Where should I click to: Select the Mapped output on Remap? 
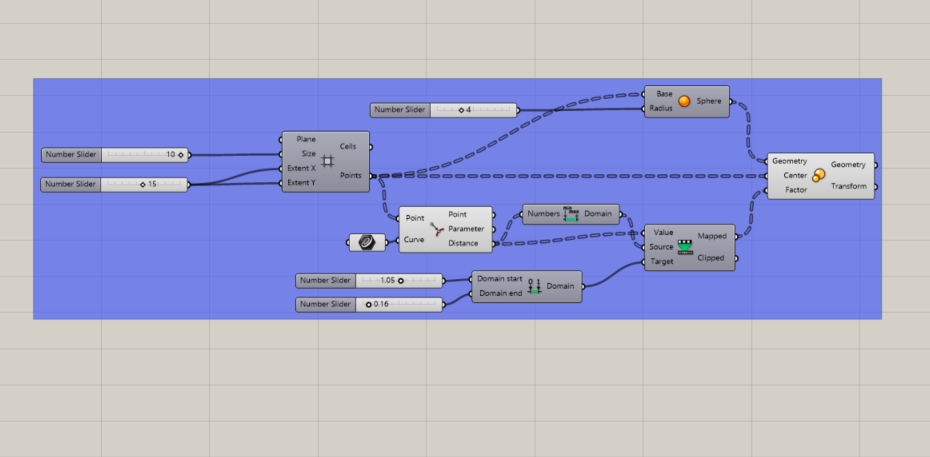[712, 236]
